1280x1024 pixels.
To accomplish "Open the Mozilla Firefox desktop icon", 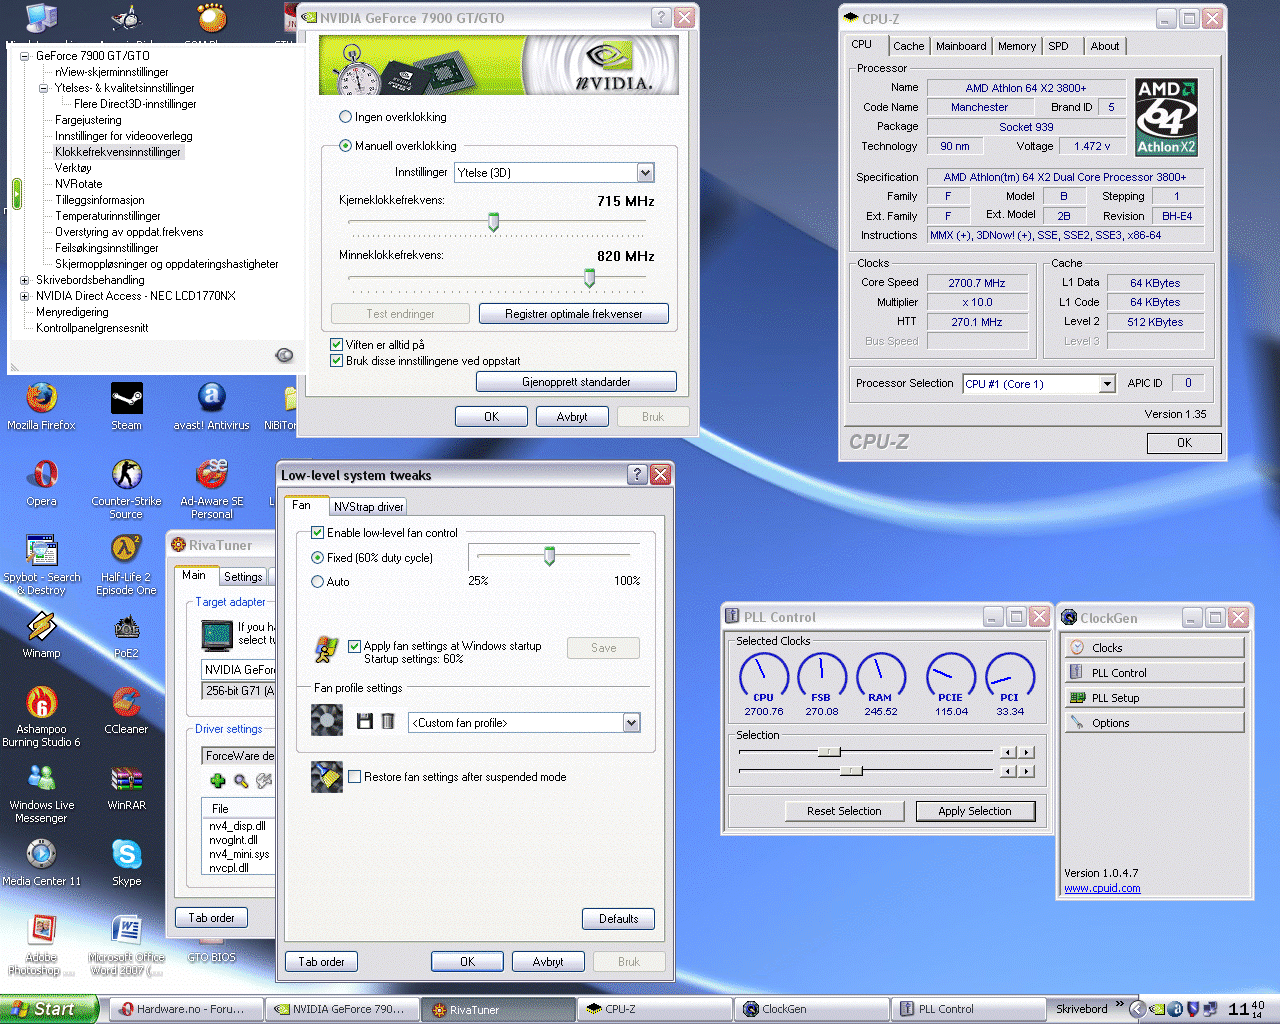I will 41,406.
